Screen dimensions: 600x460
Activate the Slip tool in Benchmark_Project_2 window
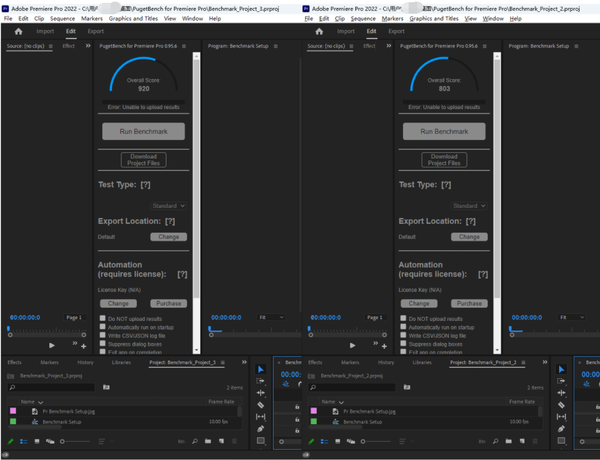tap(561, 417)
